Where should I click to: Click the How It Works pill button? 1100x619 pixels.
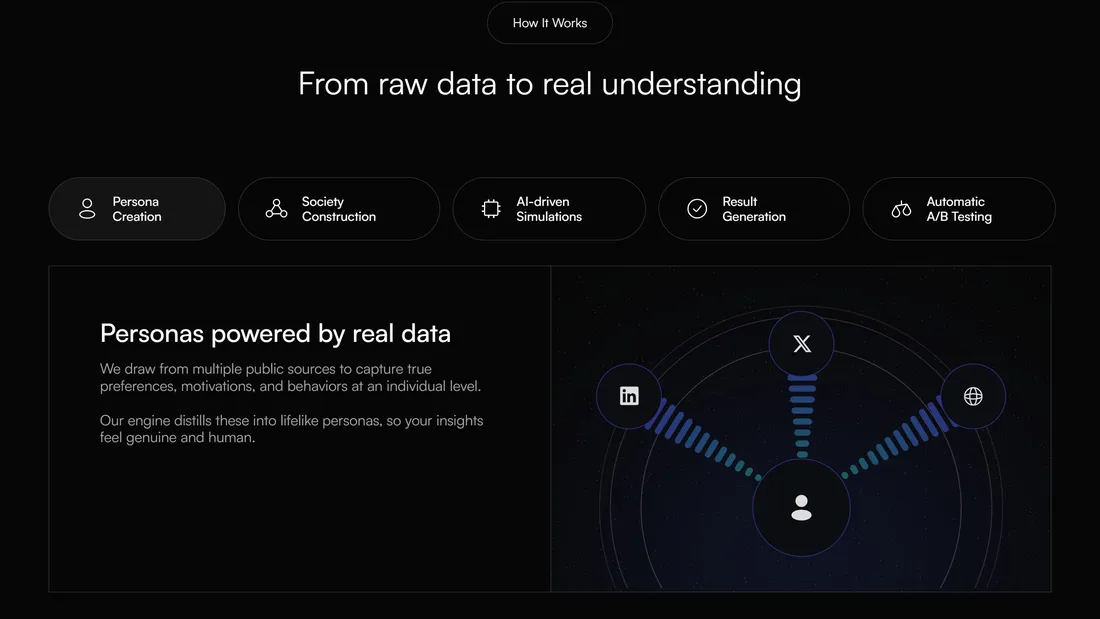click(549, 23)
